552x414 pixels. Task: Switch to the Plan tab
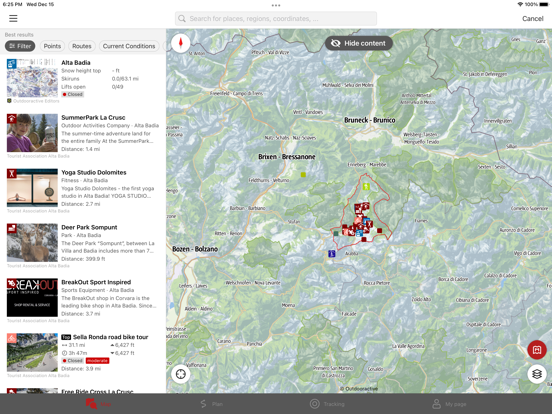211,404
